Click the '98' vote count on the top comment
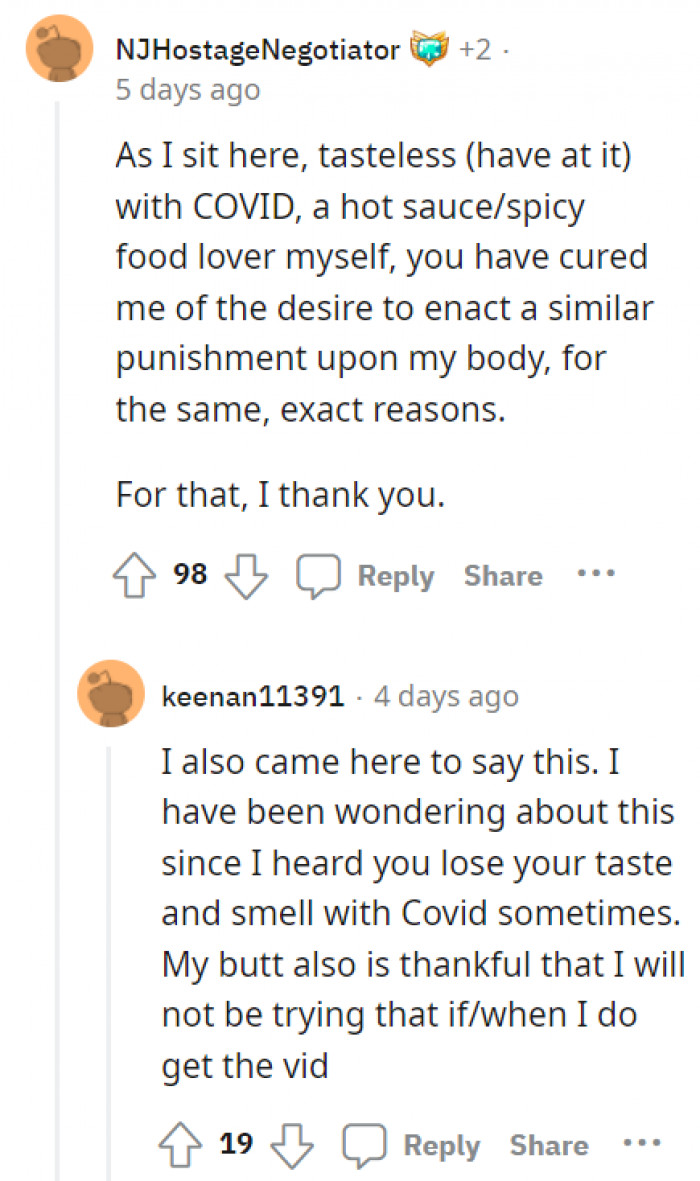This screenshot has width=700, height=1181. [x=190, y=573]
